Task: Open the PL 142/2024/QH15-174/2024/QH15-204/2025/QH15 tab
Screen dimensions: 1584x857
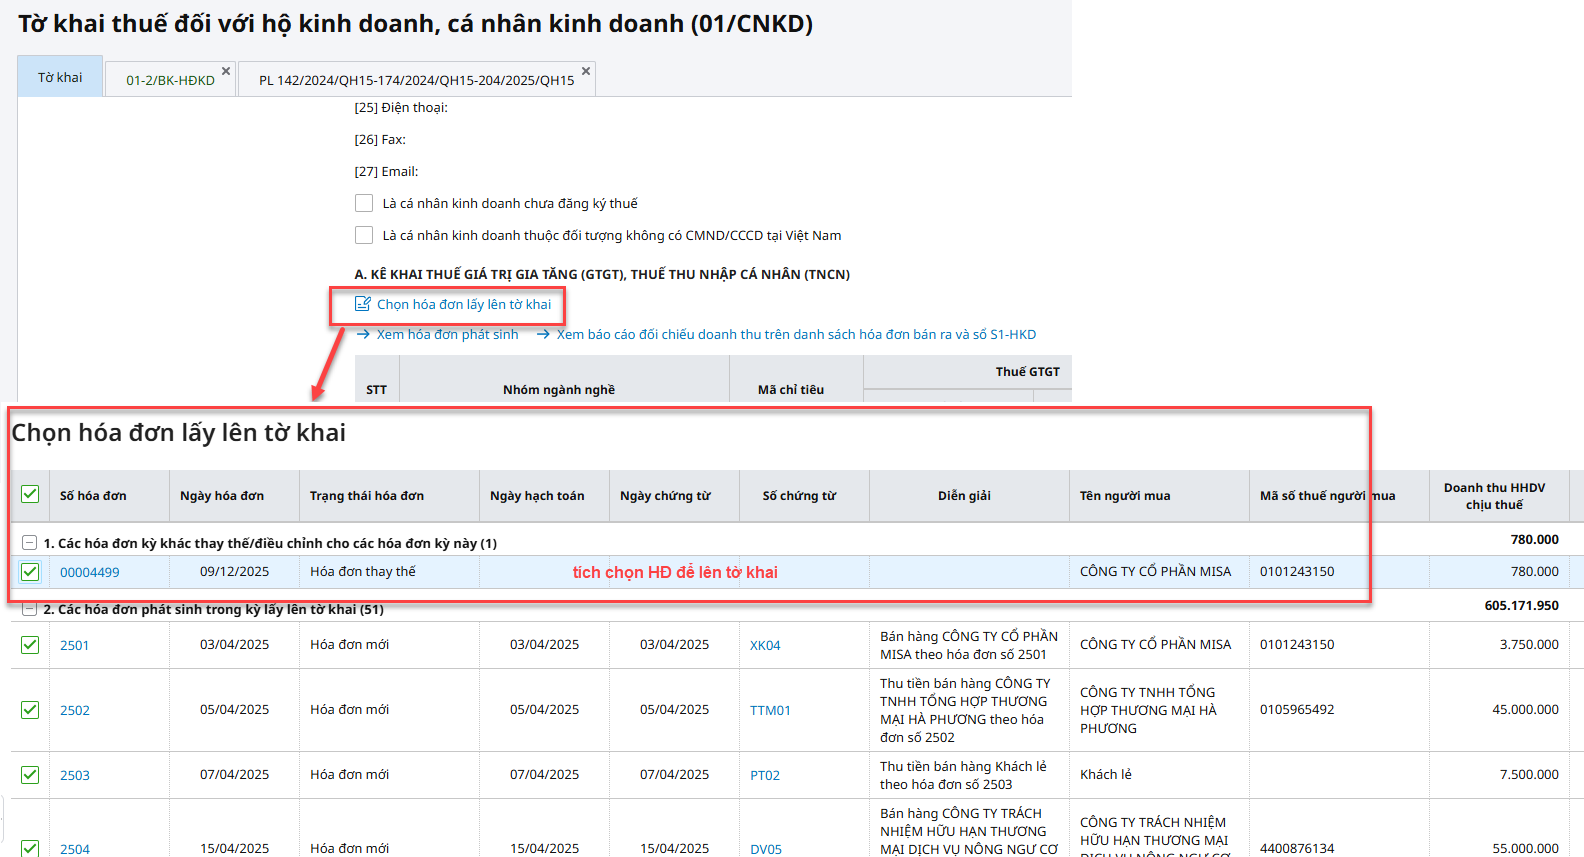Action: (x=416, y=80)
